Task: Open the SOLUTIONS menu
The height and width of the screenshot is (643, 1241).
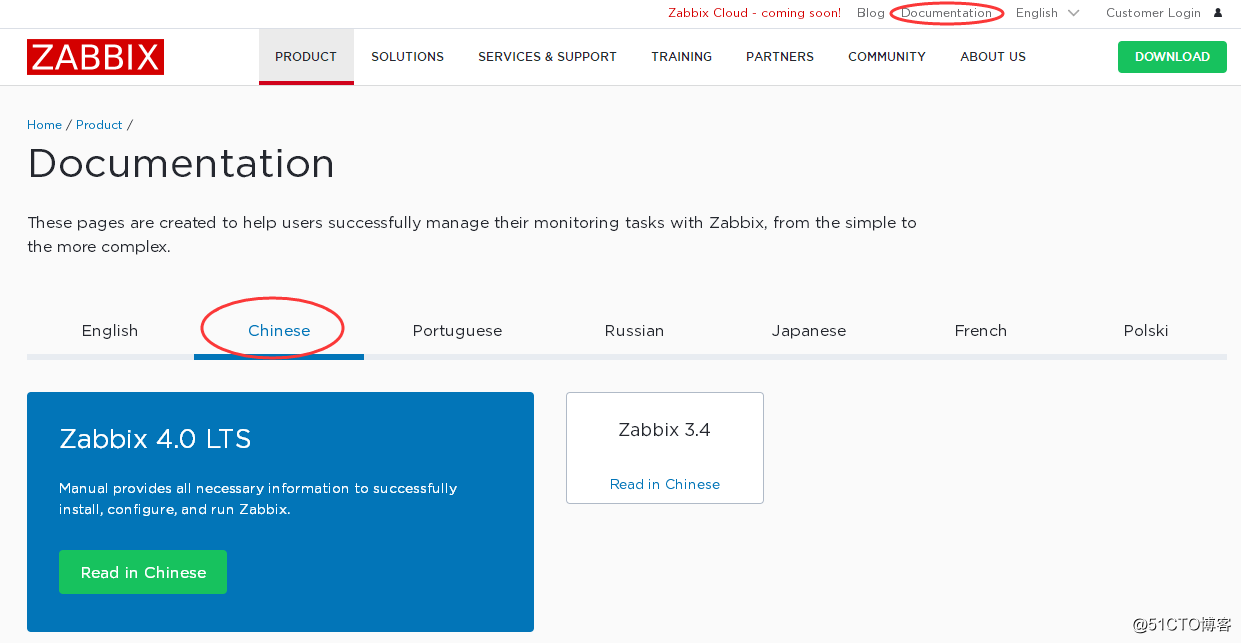Action: [x=407, y=57]
